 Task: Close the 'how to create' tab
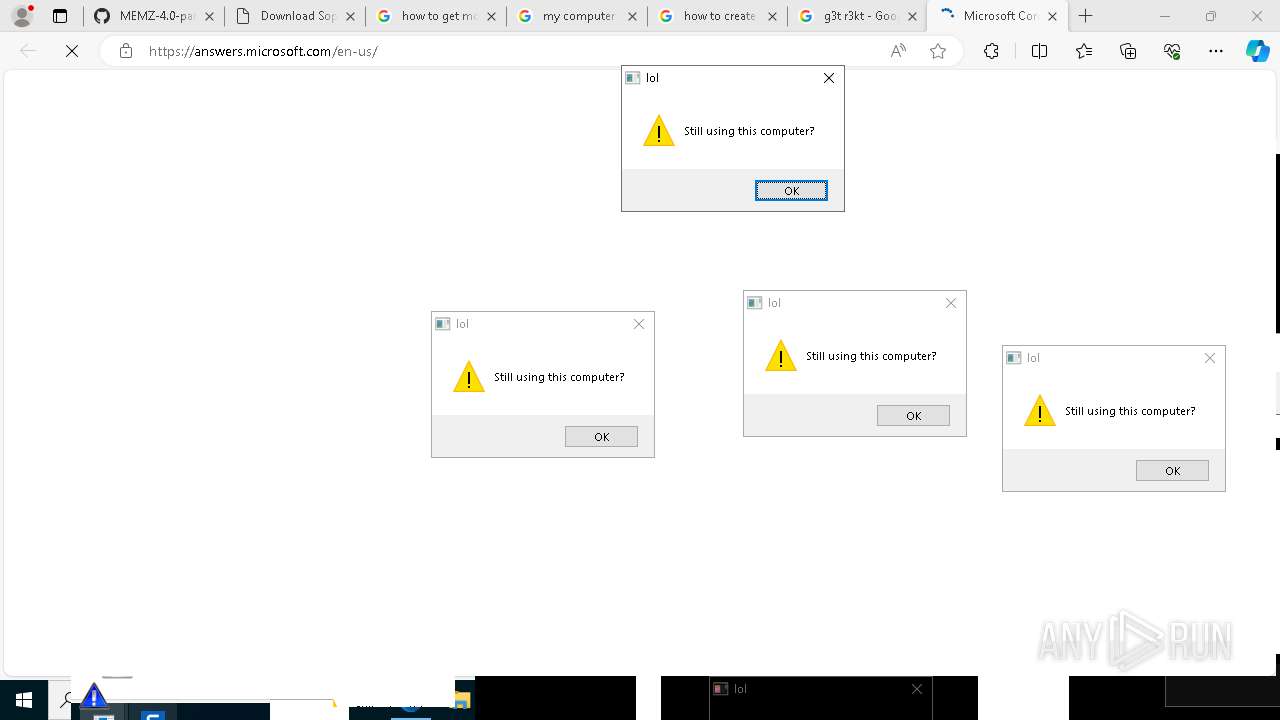(x=773, y=16)
